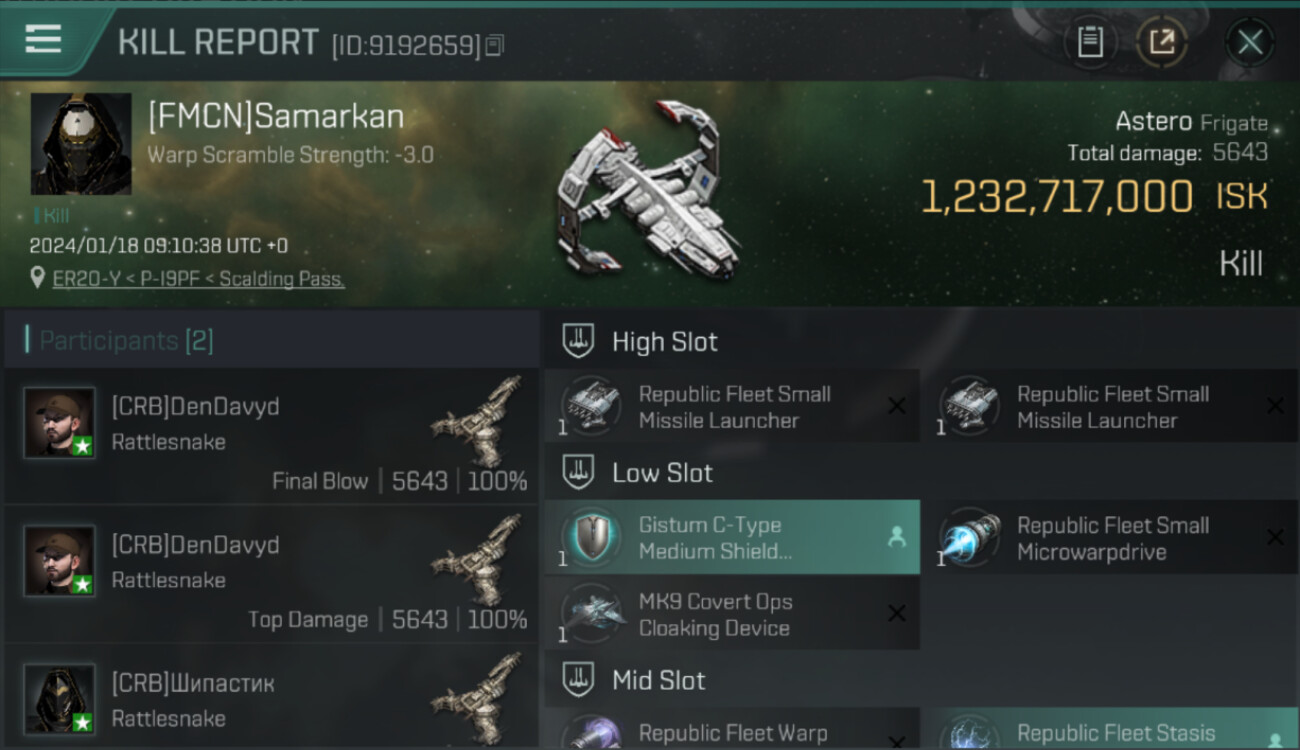The width and height of the screenshot is (1300, 750).
Task: Open DenDavyd Final Blow participant entry
Action: coord(271,436)
